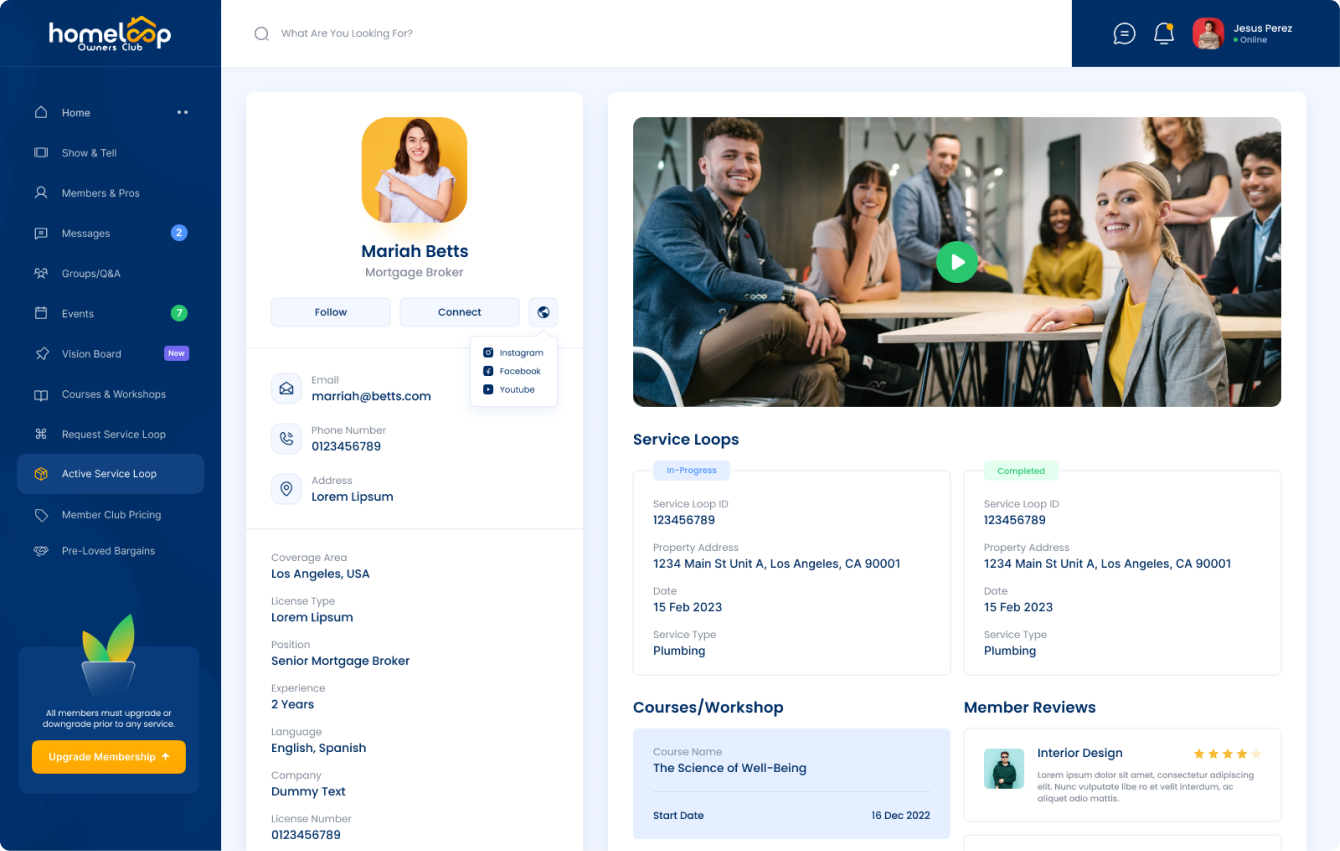Click the Interior Design star rating
1340x851 pixels.
tap(1227, 754)
